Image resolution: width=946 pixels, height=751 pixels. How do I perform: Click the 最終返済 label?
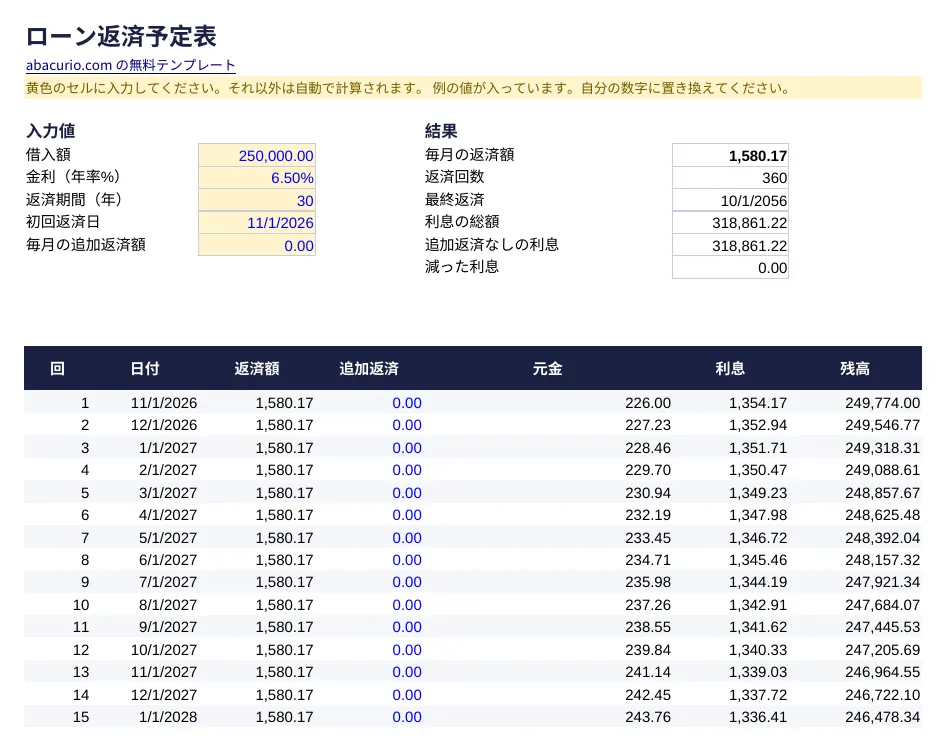coord(454,199)
